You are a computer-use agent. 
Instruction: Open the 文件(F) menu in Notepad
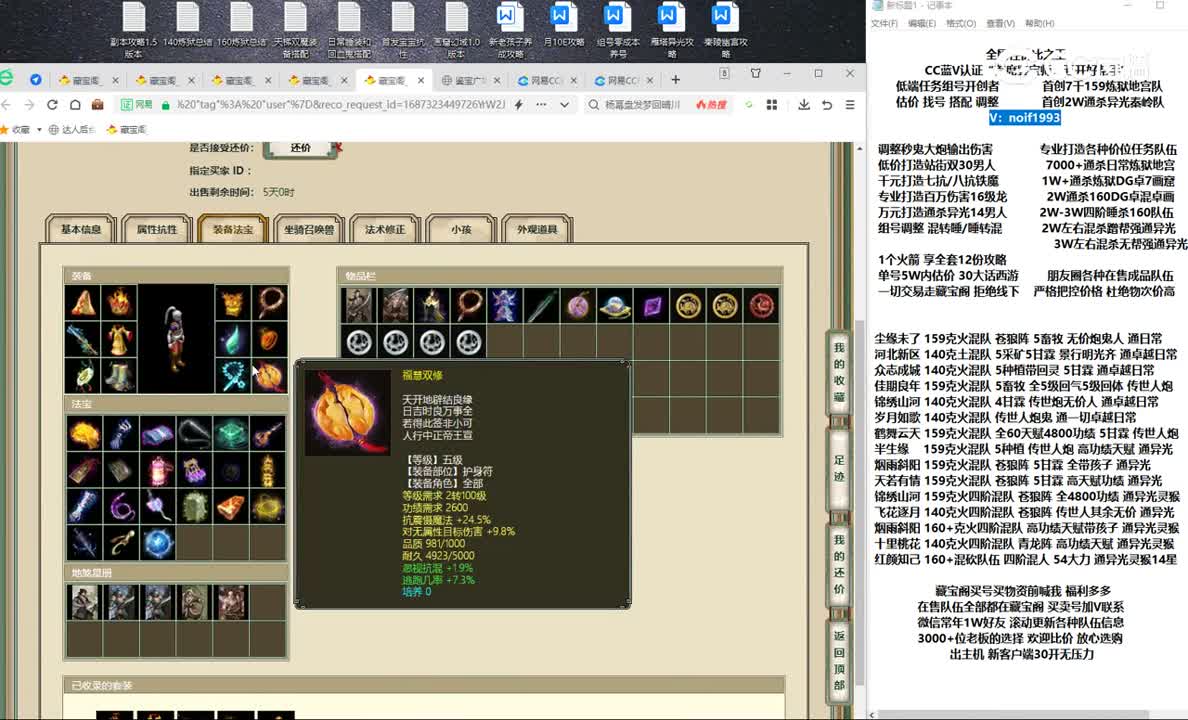pos(886,22)
